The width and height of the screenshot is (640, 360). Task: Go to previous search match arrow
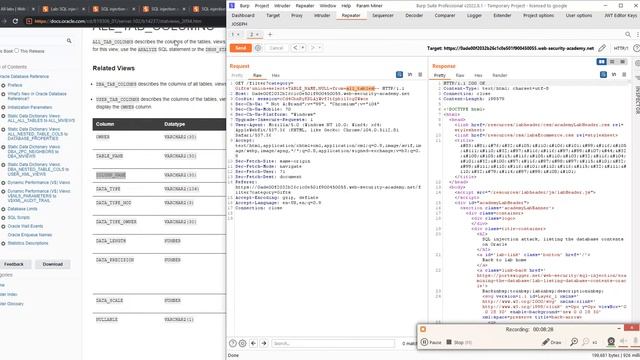(x=253, y=344)
